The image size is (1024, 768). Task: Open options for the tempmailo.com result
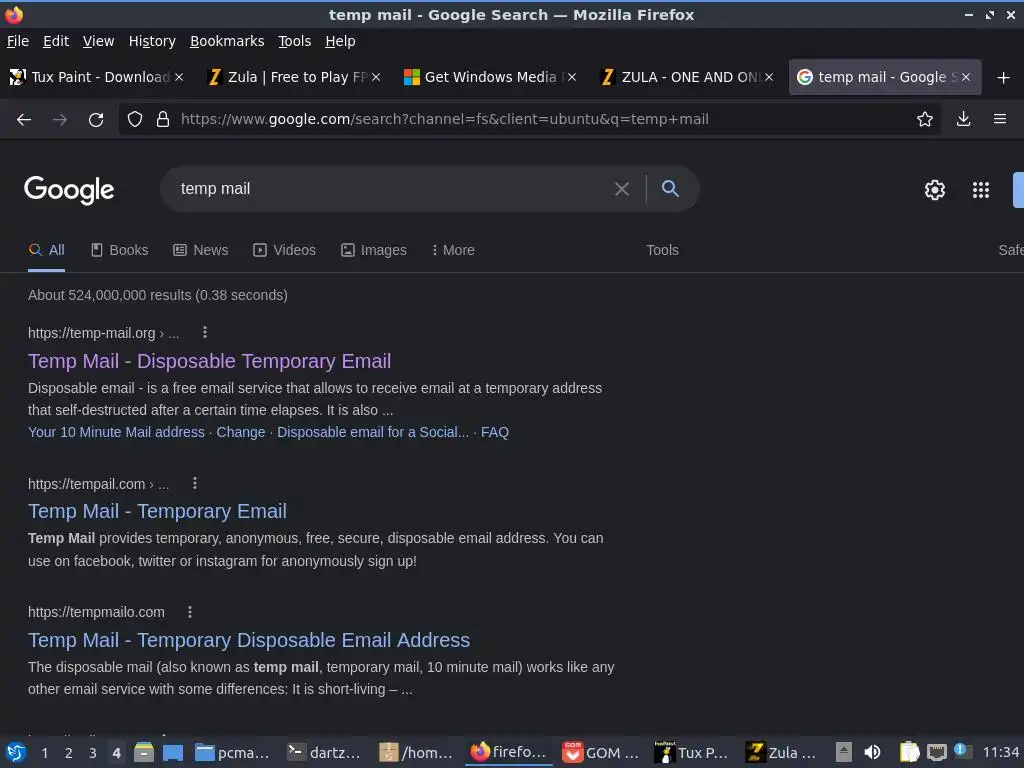point(190,612)
